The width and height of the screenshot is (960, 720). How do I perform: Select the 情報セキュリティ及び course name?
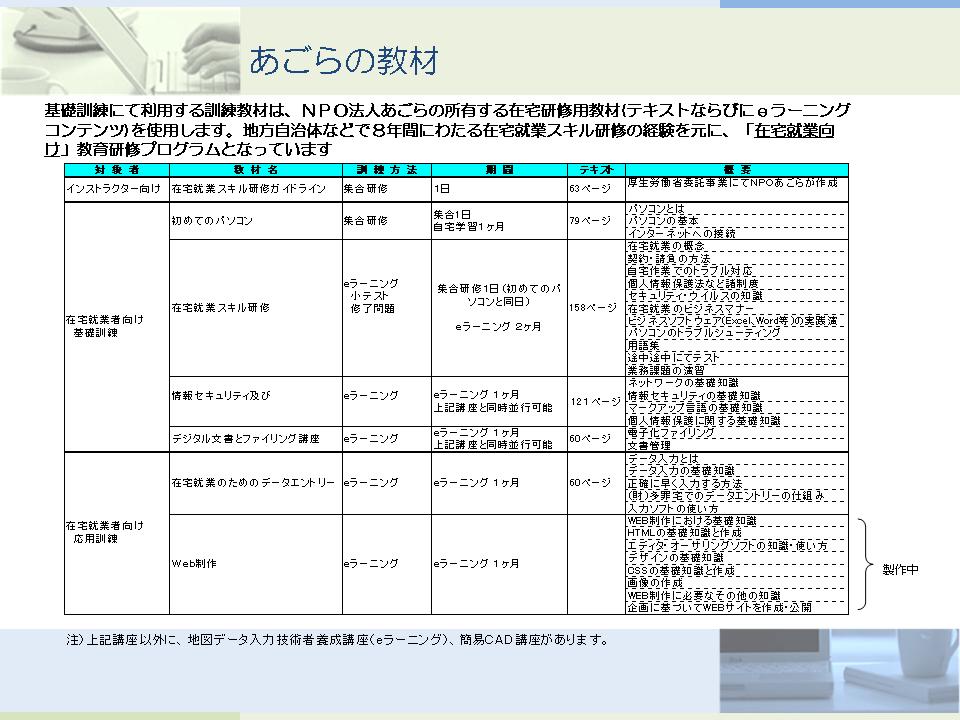[x=220, y=396]
